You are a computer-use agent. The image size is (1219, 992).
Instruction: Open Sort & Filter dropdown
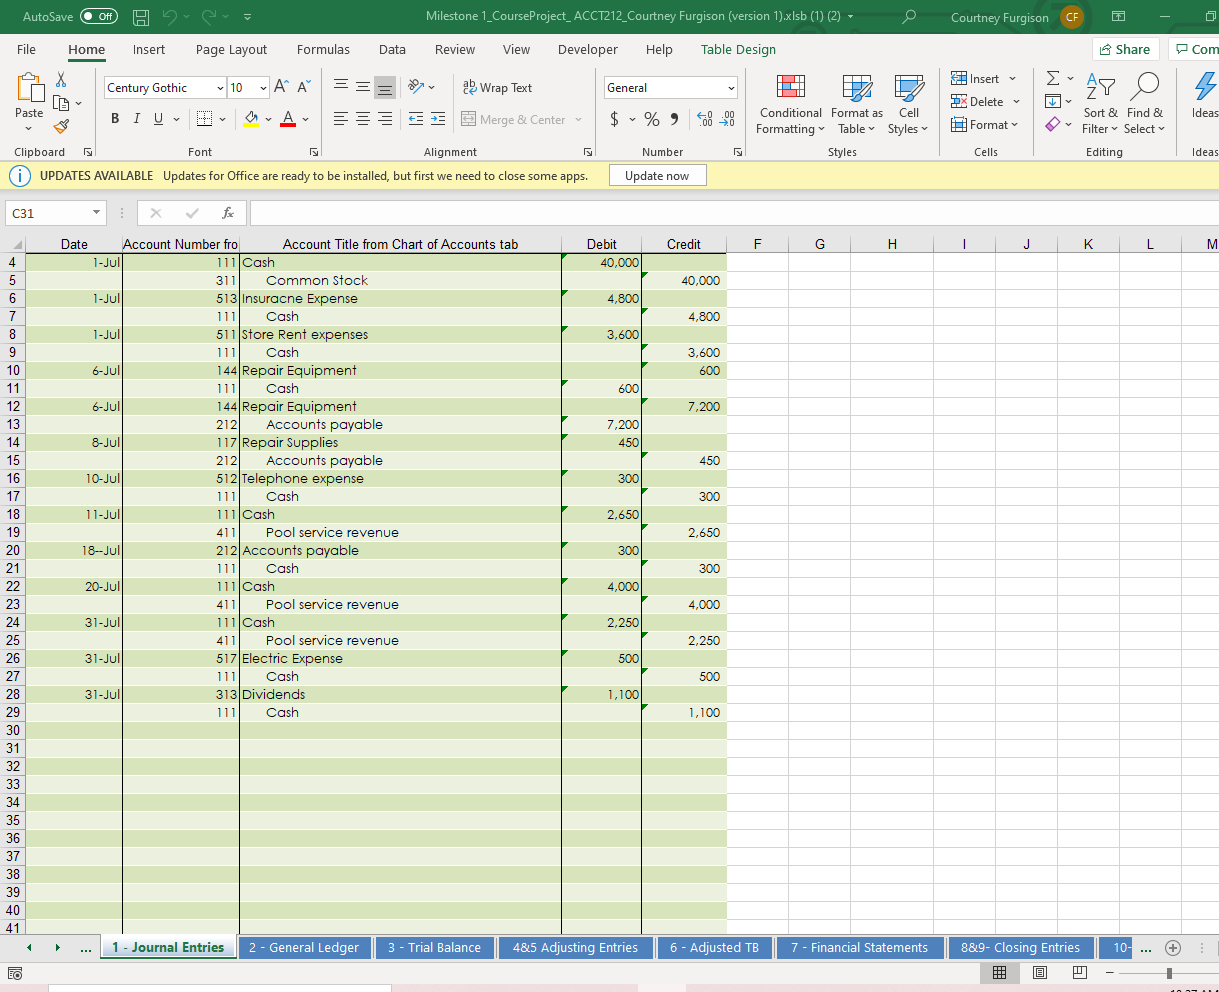point(1100,104)
